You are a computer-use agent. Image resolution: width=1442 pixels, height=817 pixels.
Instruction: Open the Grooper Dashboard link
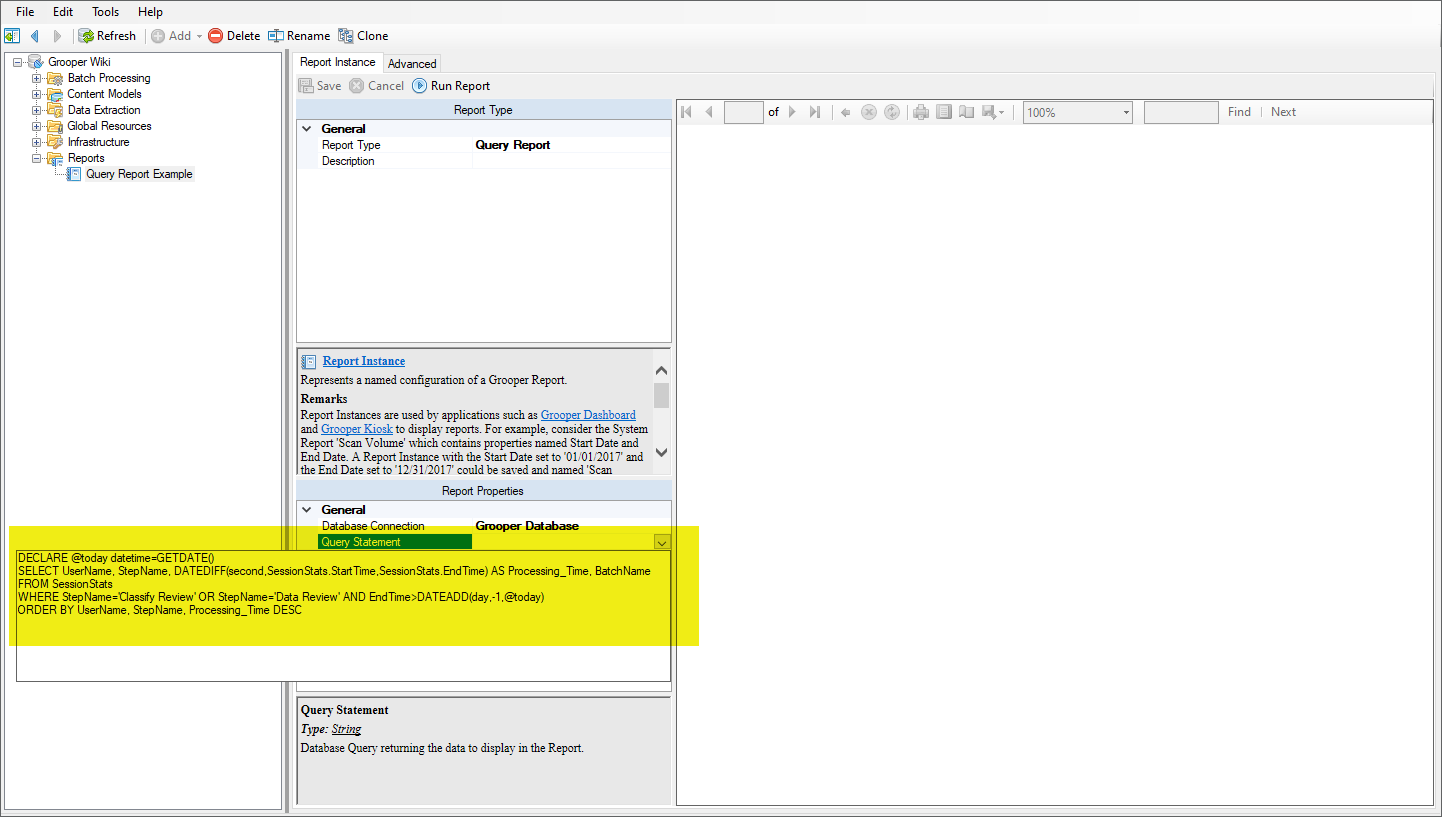point(588,415)
